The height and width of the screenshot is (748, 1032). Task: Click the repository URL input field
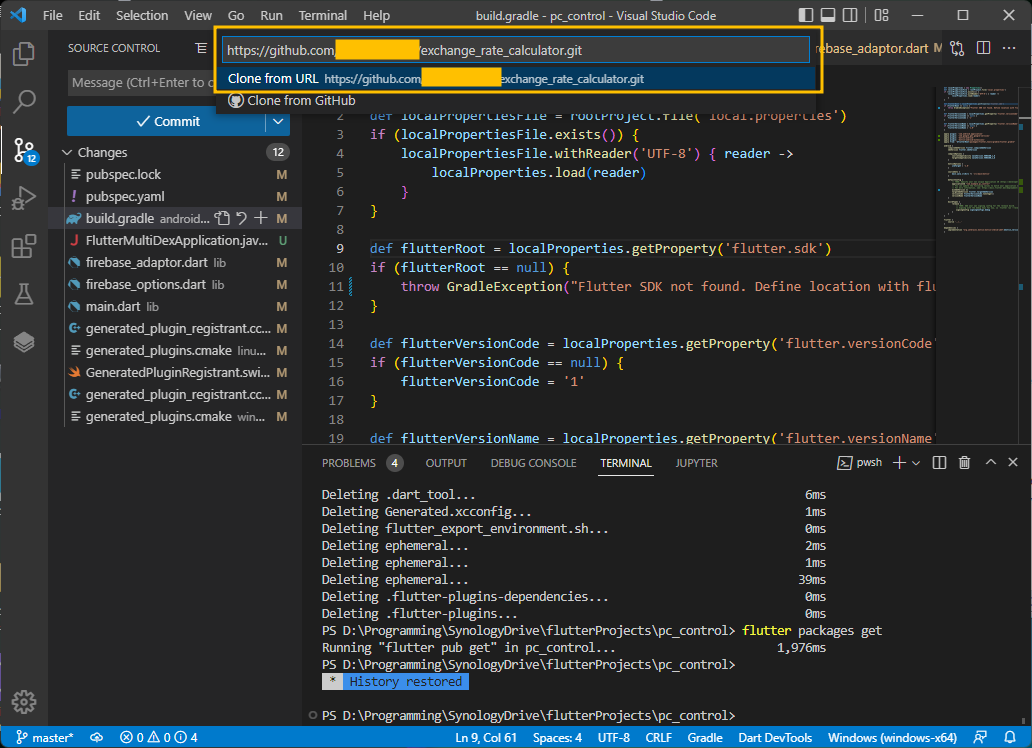516,50
